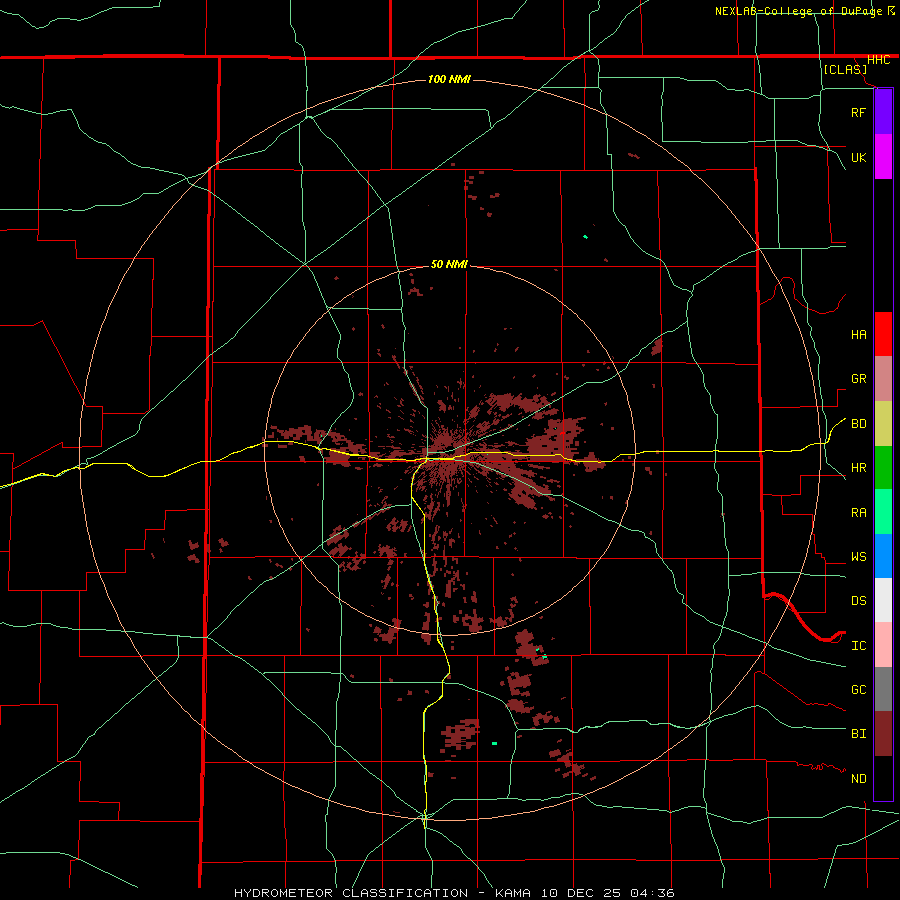The width and height of the screenshot is (900, 900).
Task: Click the "HR" legend label
Action: point(858,468)
